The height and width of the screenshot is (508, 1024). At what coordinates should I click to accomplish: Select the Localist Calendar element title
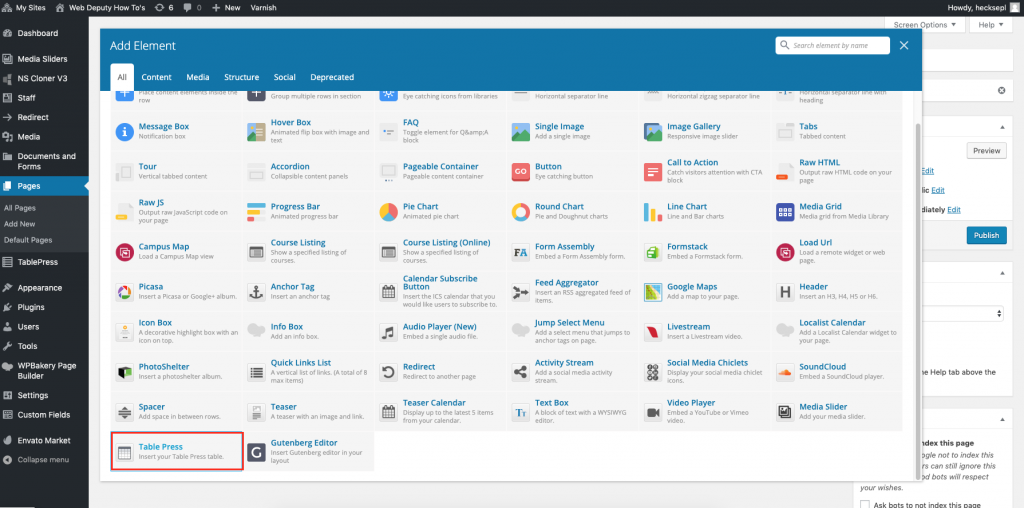coord(832,323)
